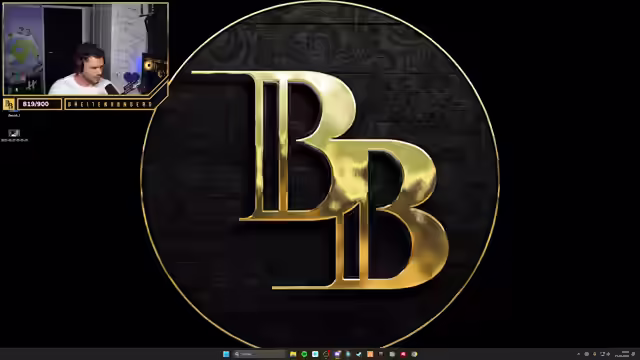Expand the hidden system tray icons chevron
Image resolution: width=640 pixels, height=360 pixels.
pyautogui.click(x=578, y=354)
